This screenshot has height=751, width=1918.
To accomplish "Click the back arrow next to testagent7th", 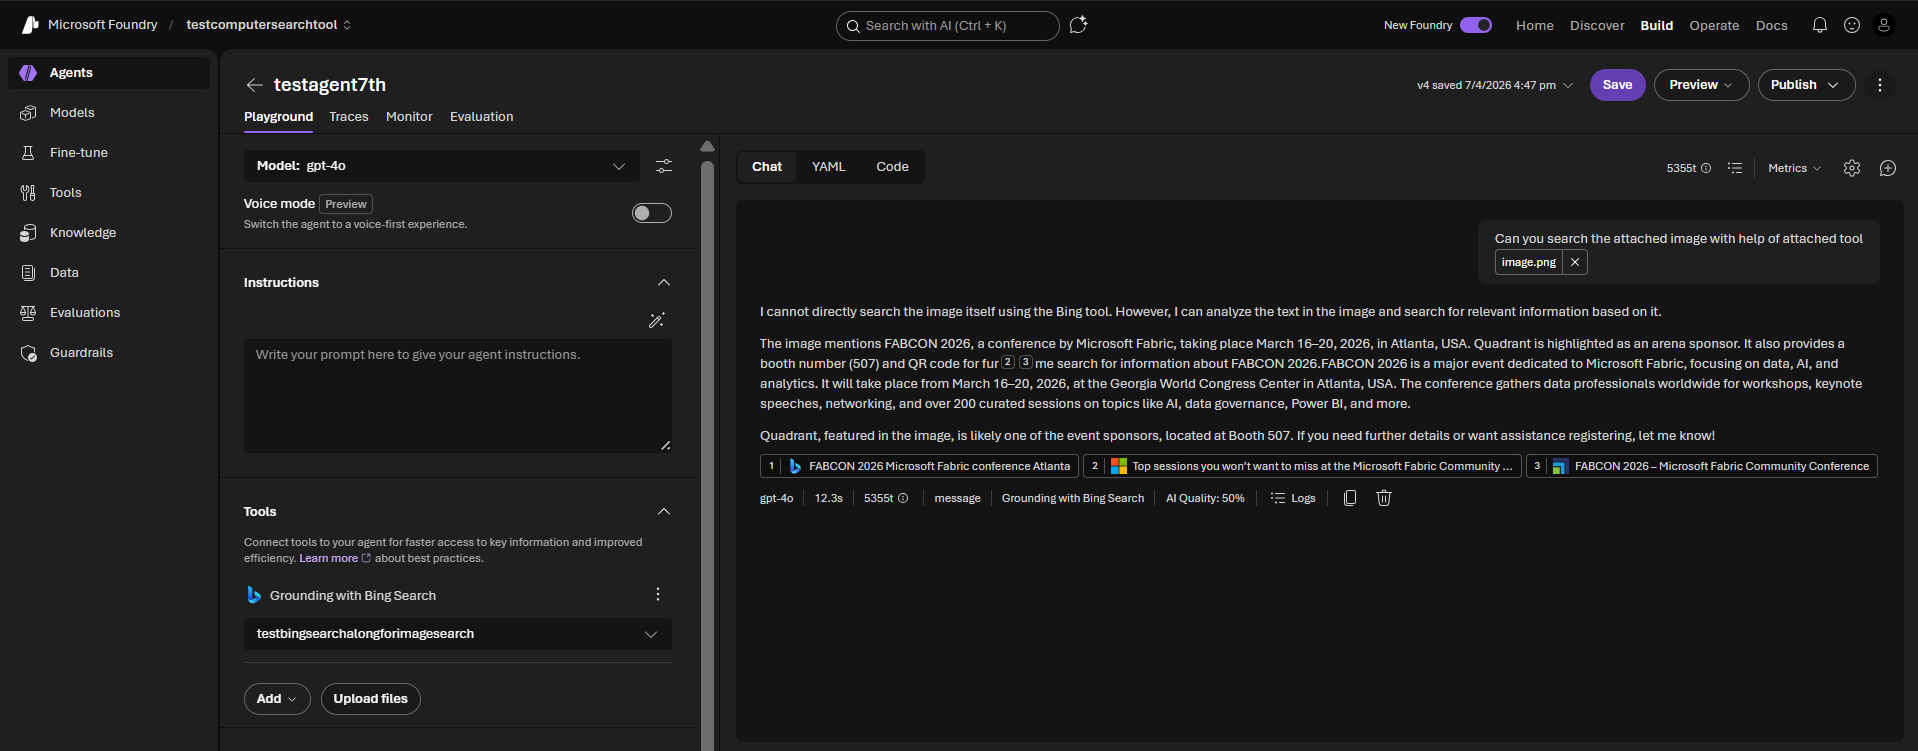I will [x=255, y=85].
